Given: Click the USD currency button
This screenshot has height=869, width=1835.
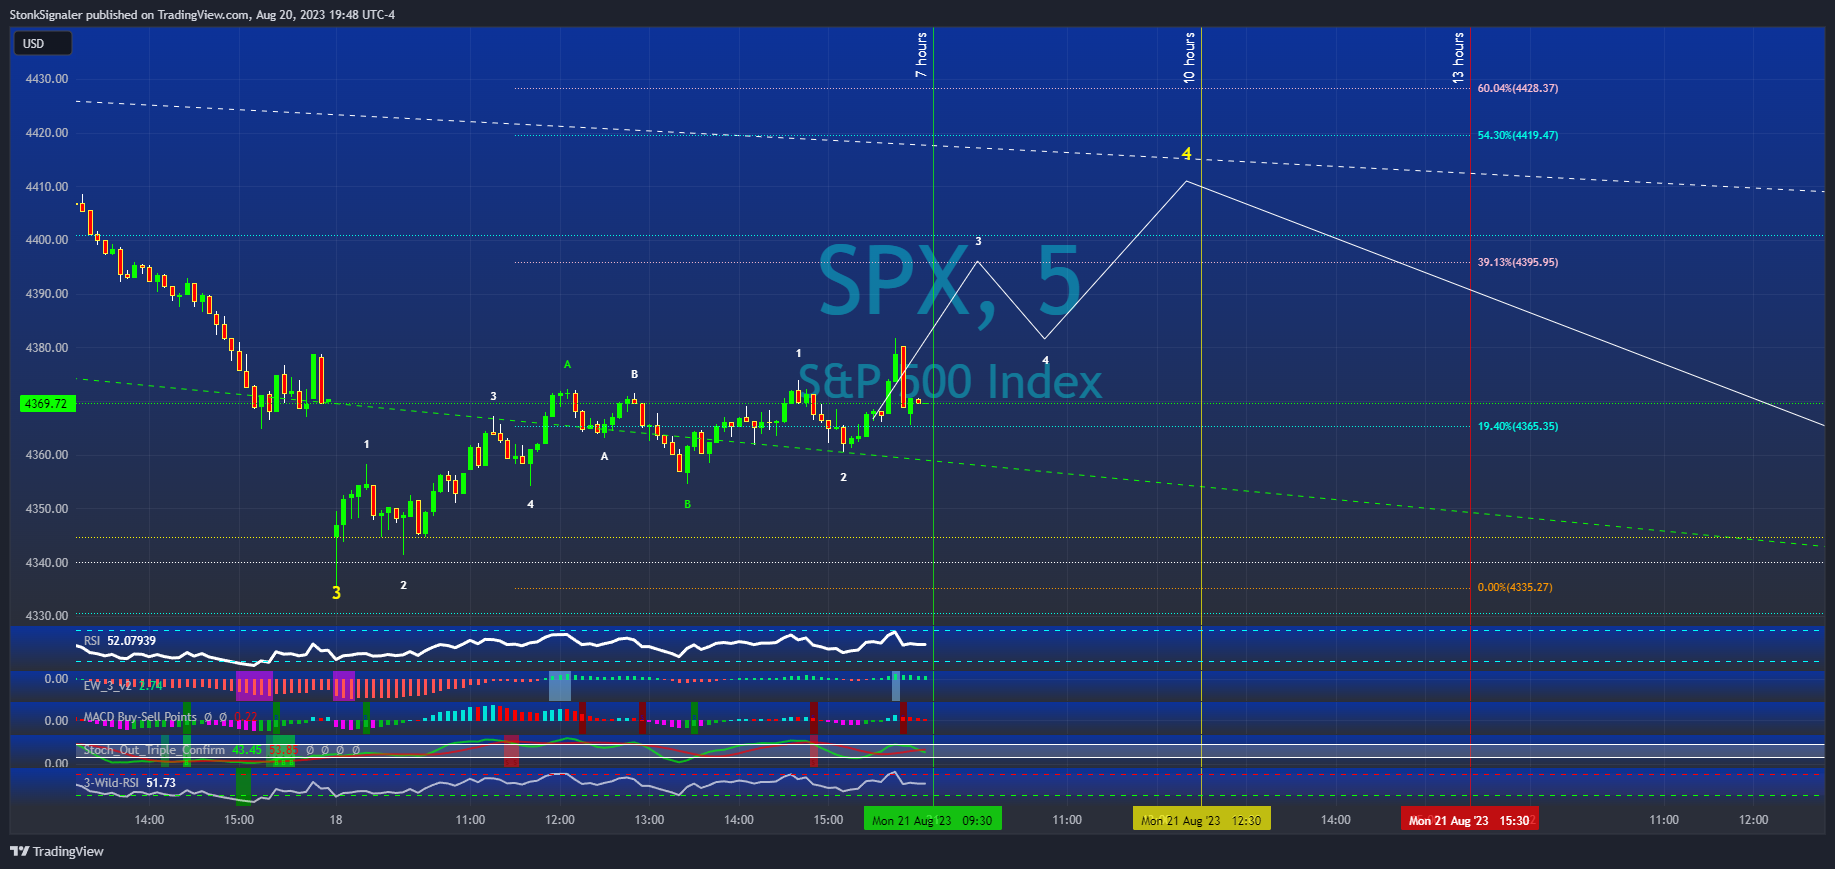Looking at the screenshot, I should (42, 43).
